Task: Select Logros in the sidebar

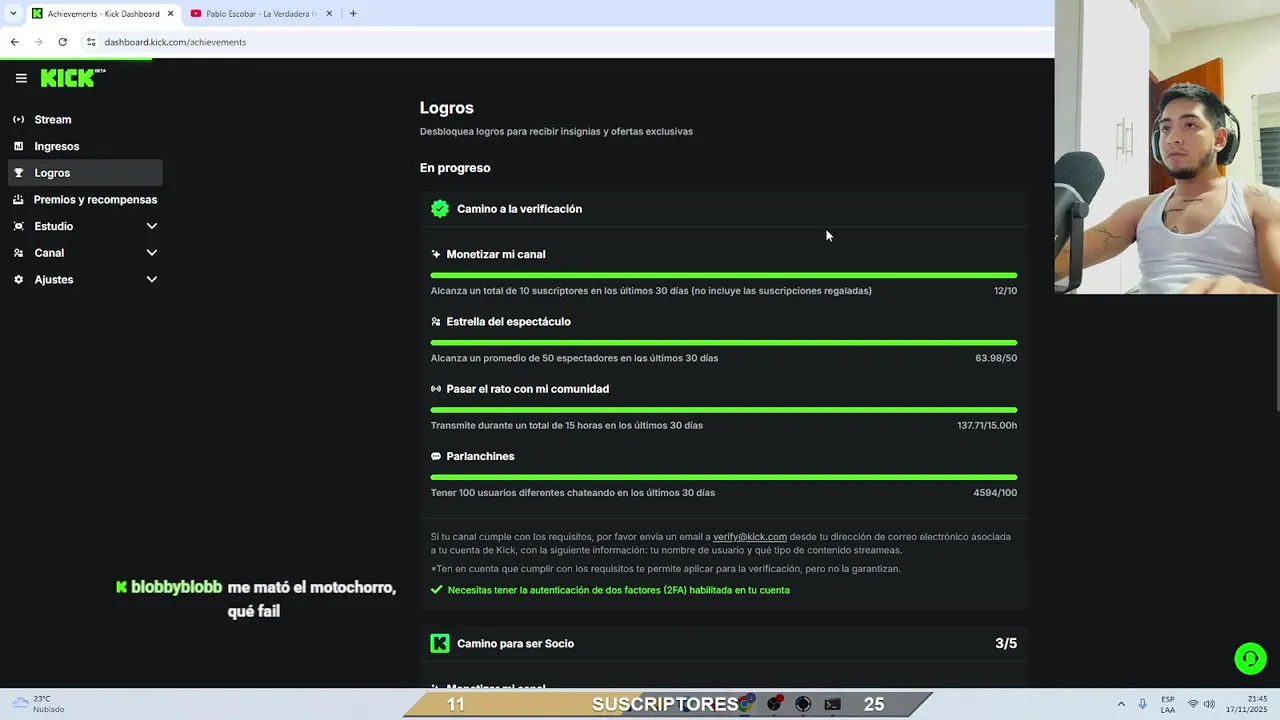Action: [x=85, y=173]
